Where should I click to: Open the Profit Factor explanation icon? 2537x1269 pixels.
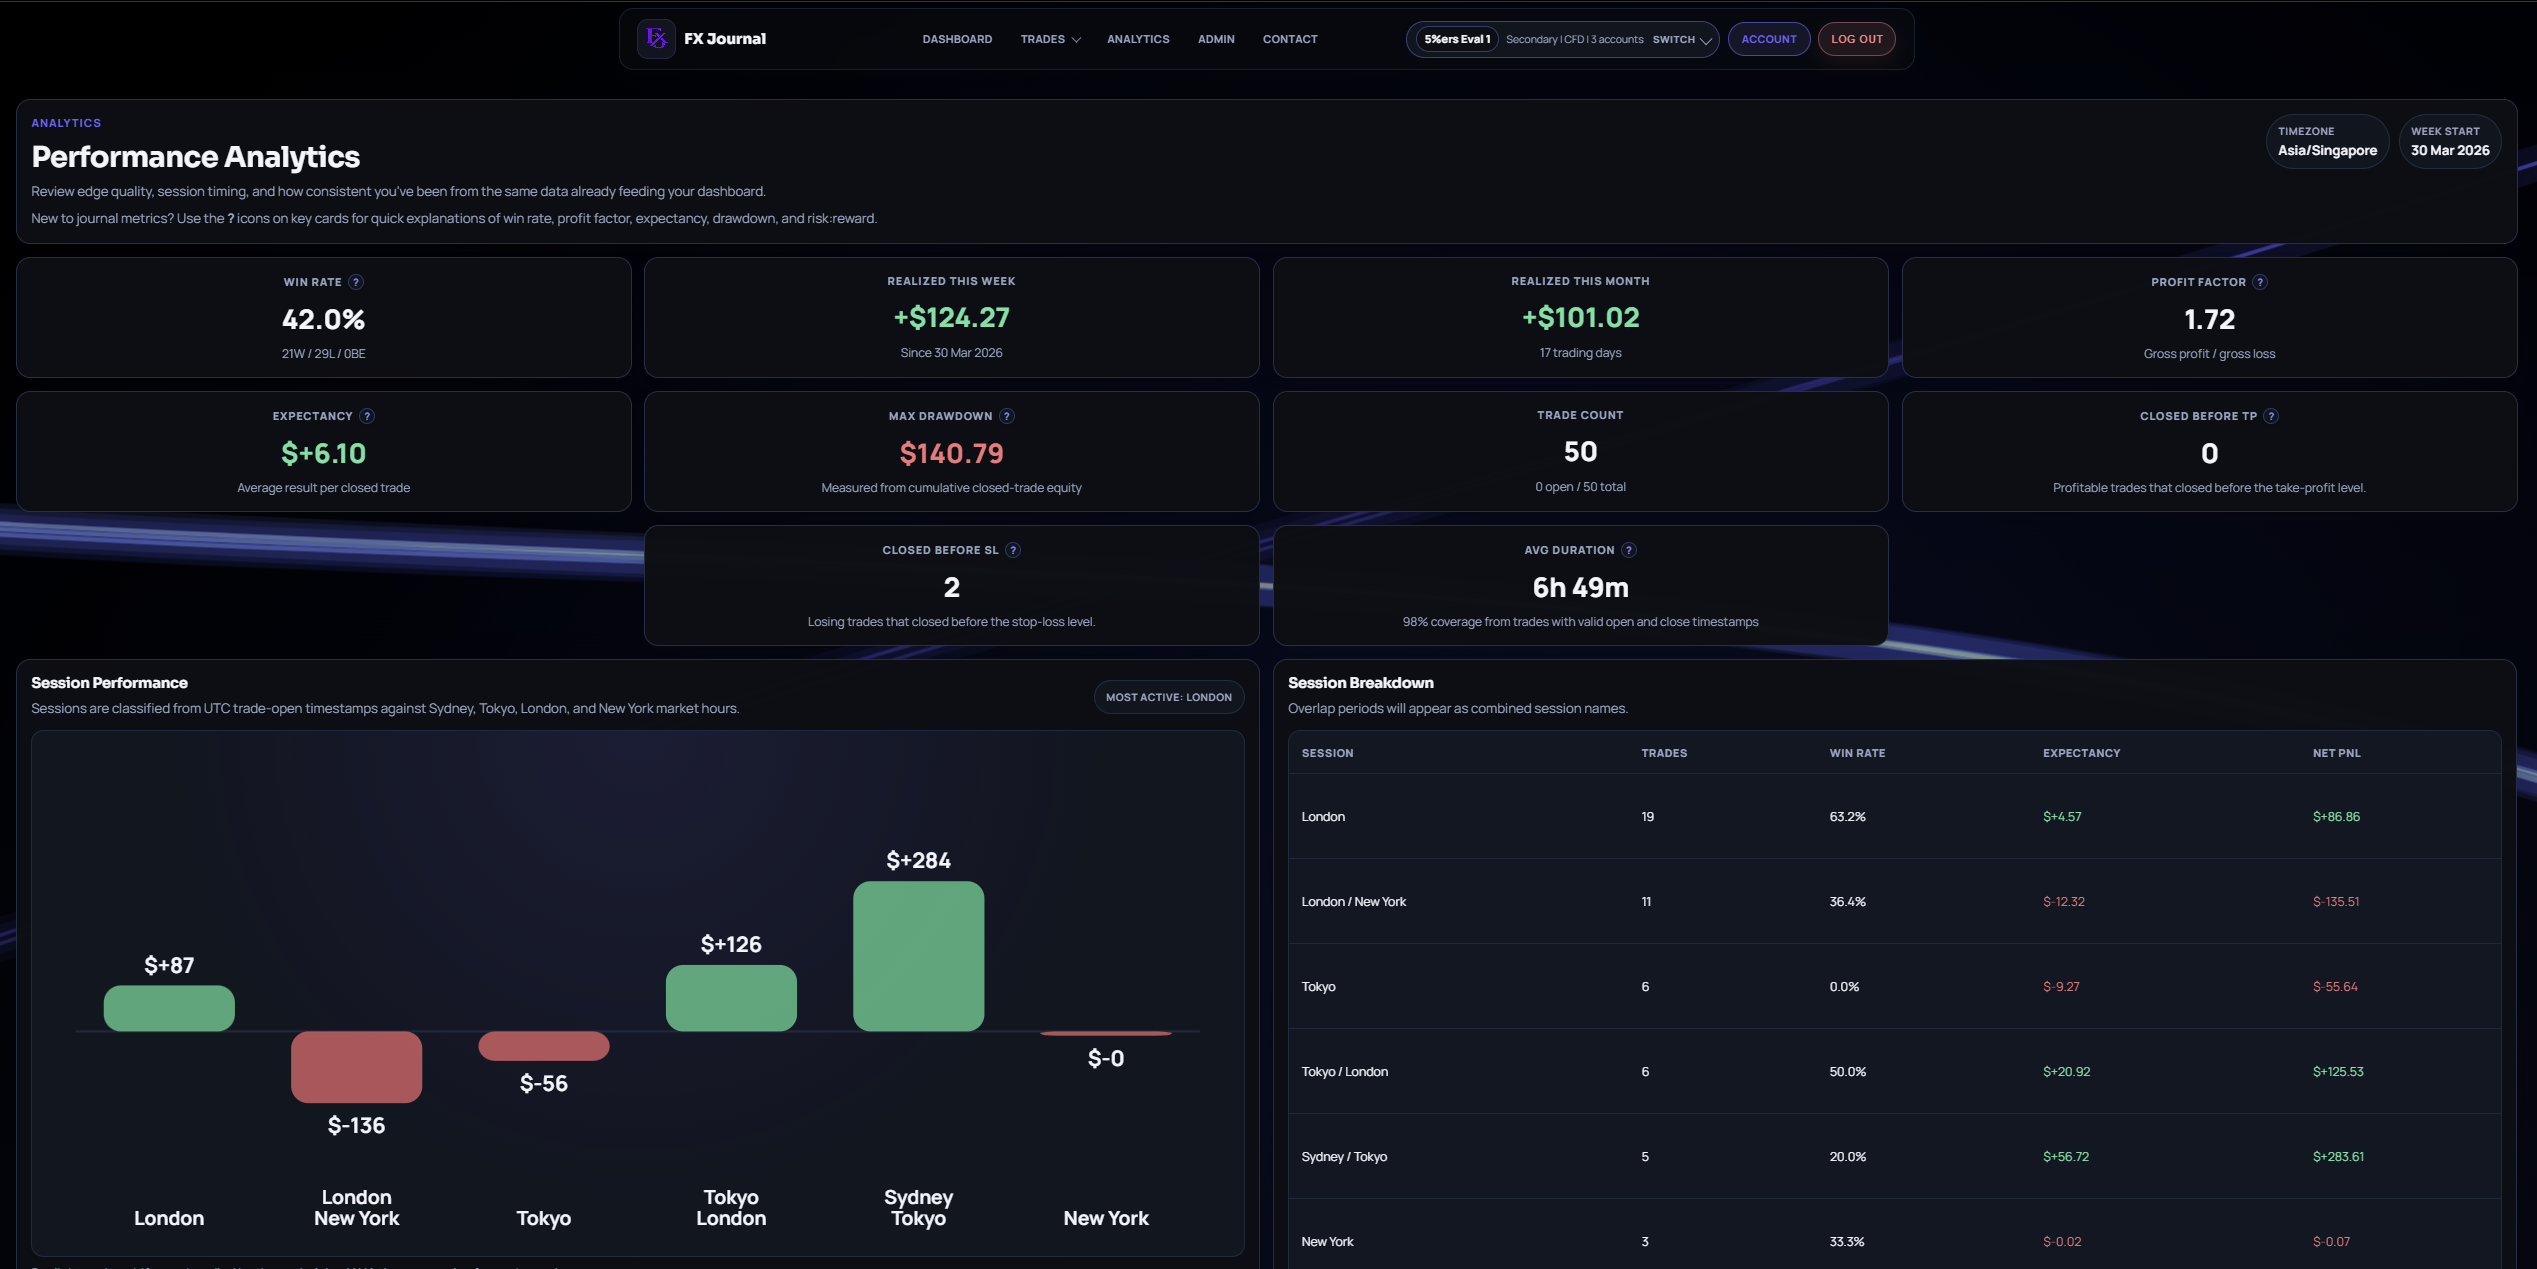(x=2261, y=282)
